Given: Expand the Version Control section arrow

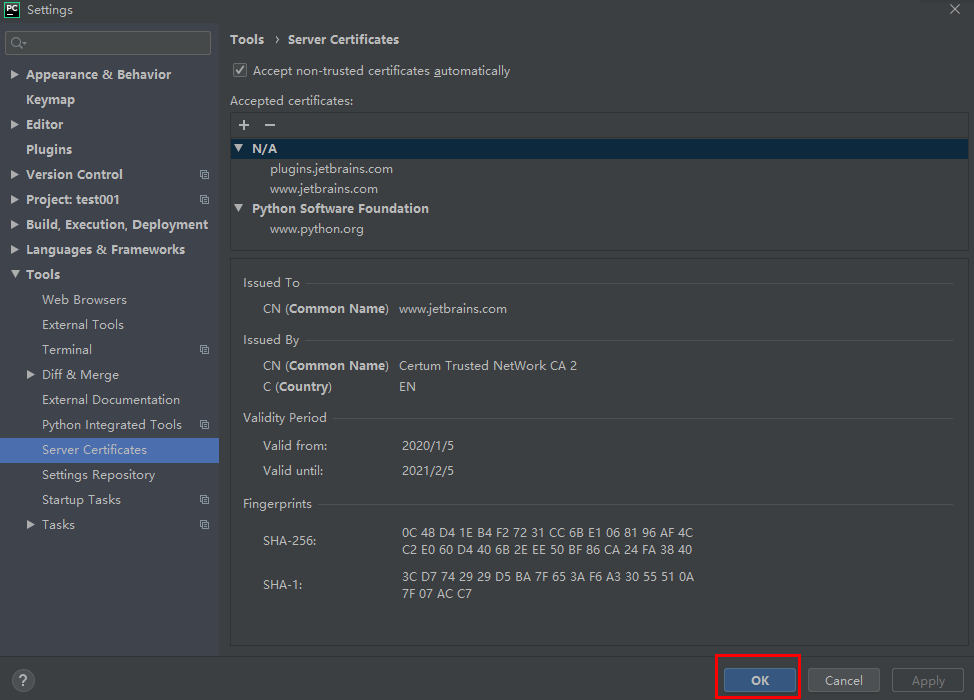Looking at the screenshot, I should [x=15, y=175].
